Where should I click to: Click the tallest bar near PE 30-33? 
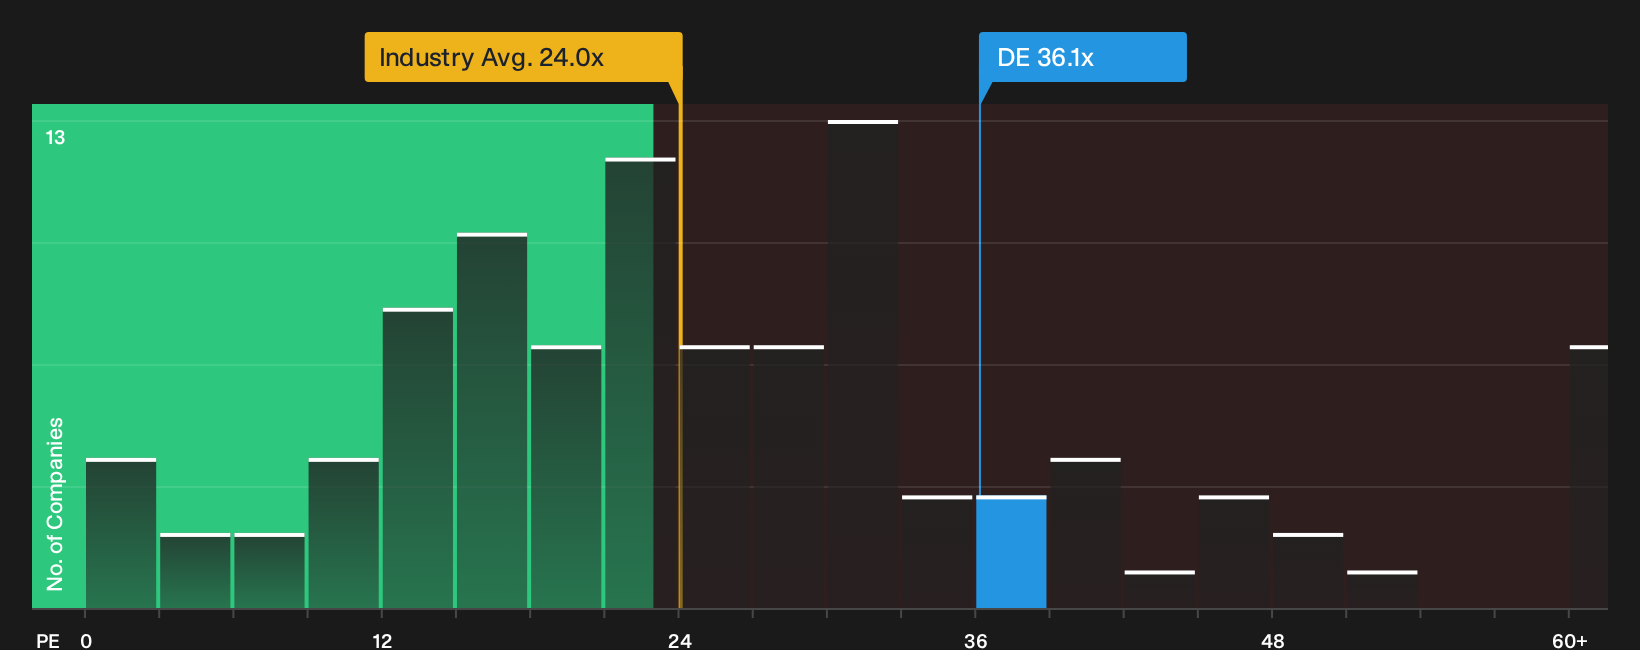pos(863,364)
